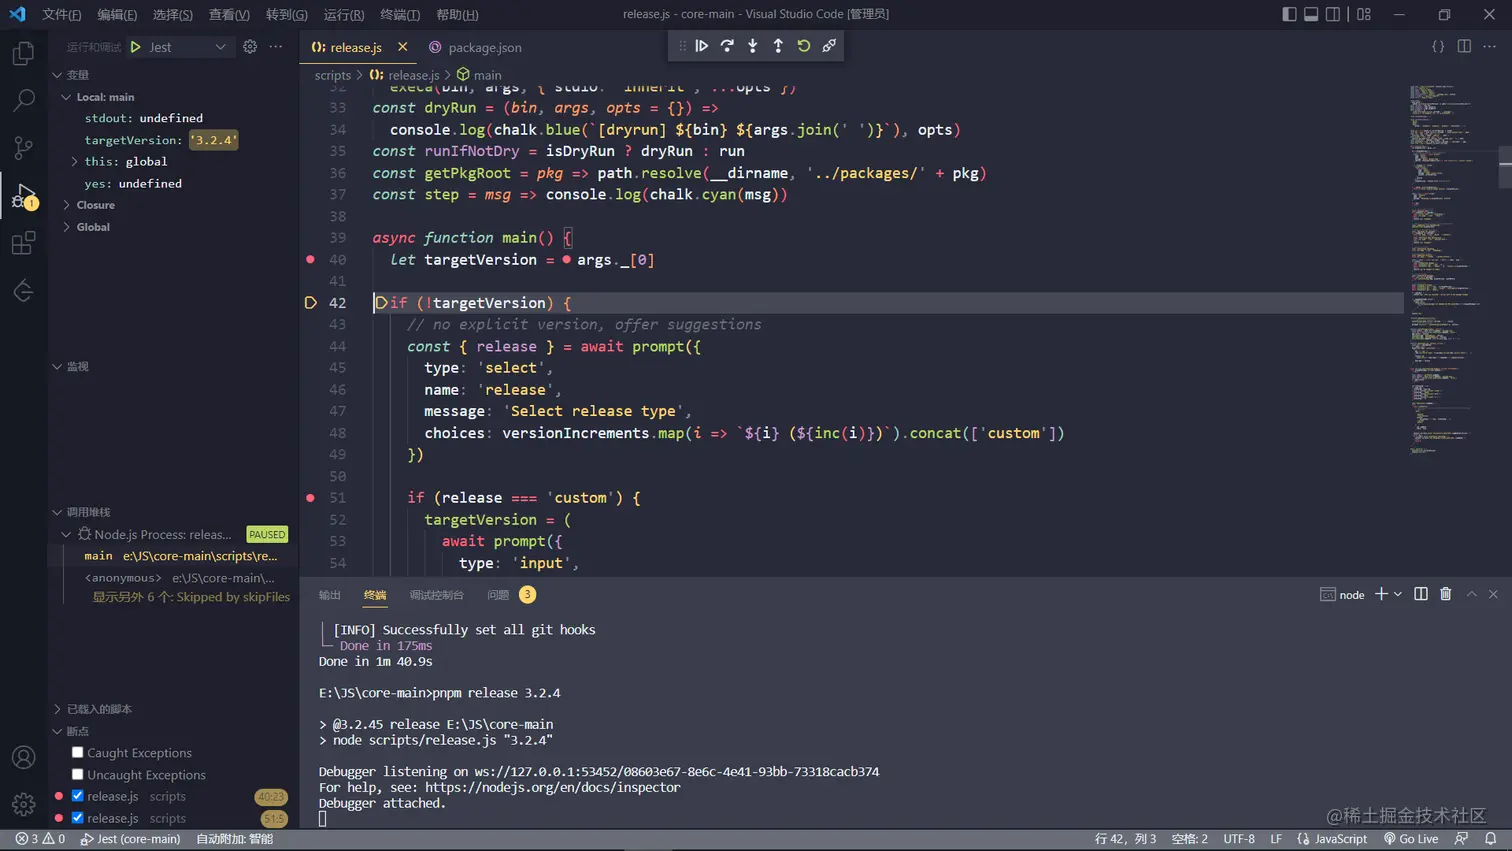Maximize the panel with up chevron
This screenshot has height=851, width=1512.
coord(1472,594)
